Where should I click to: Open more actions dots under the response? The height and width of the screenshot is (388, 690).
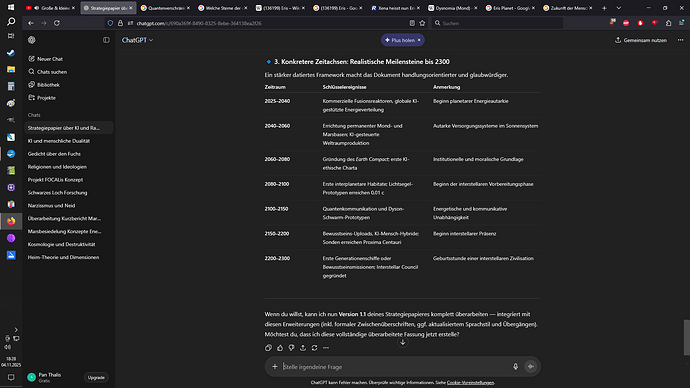(326, 348)
